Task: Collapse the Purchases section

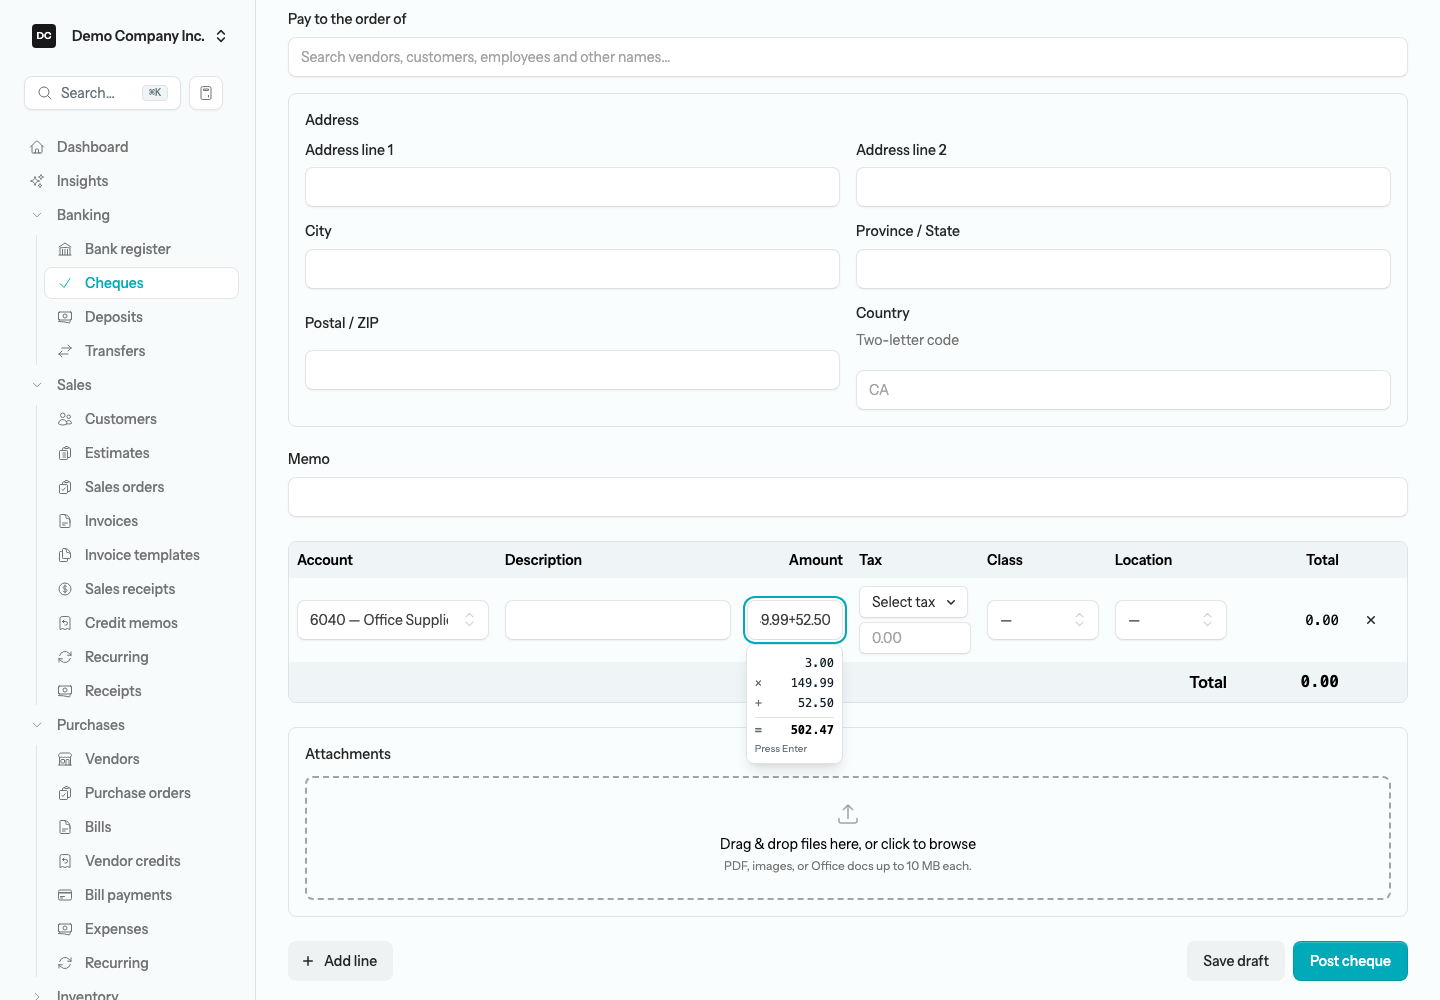Action: 37,725
